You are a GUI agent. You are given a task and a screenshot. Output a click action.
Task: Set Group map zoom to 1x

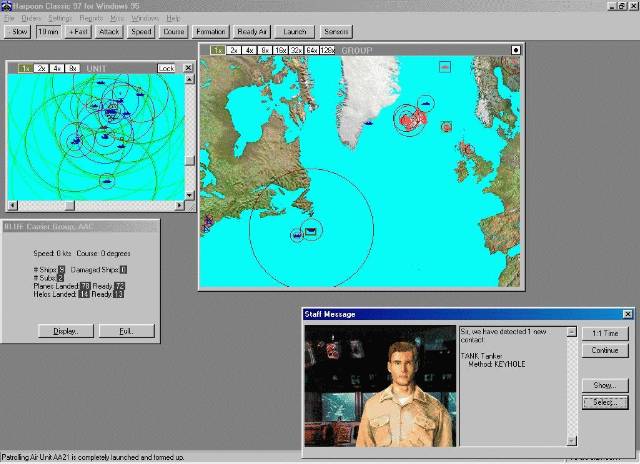click(x=218, y=50)
